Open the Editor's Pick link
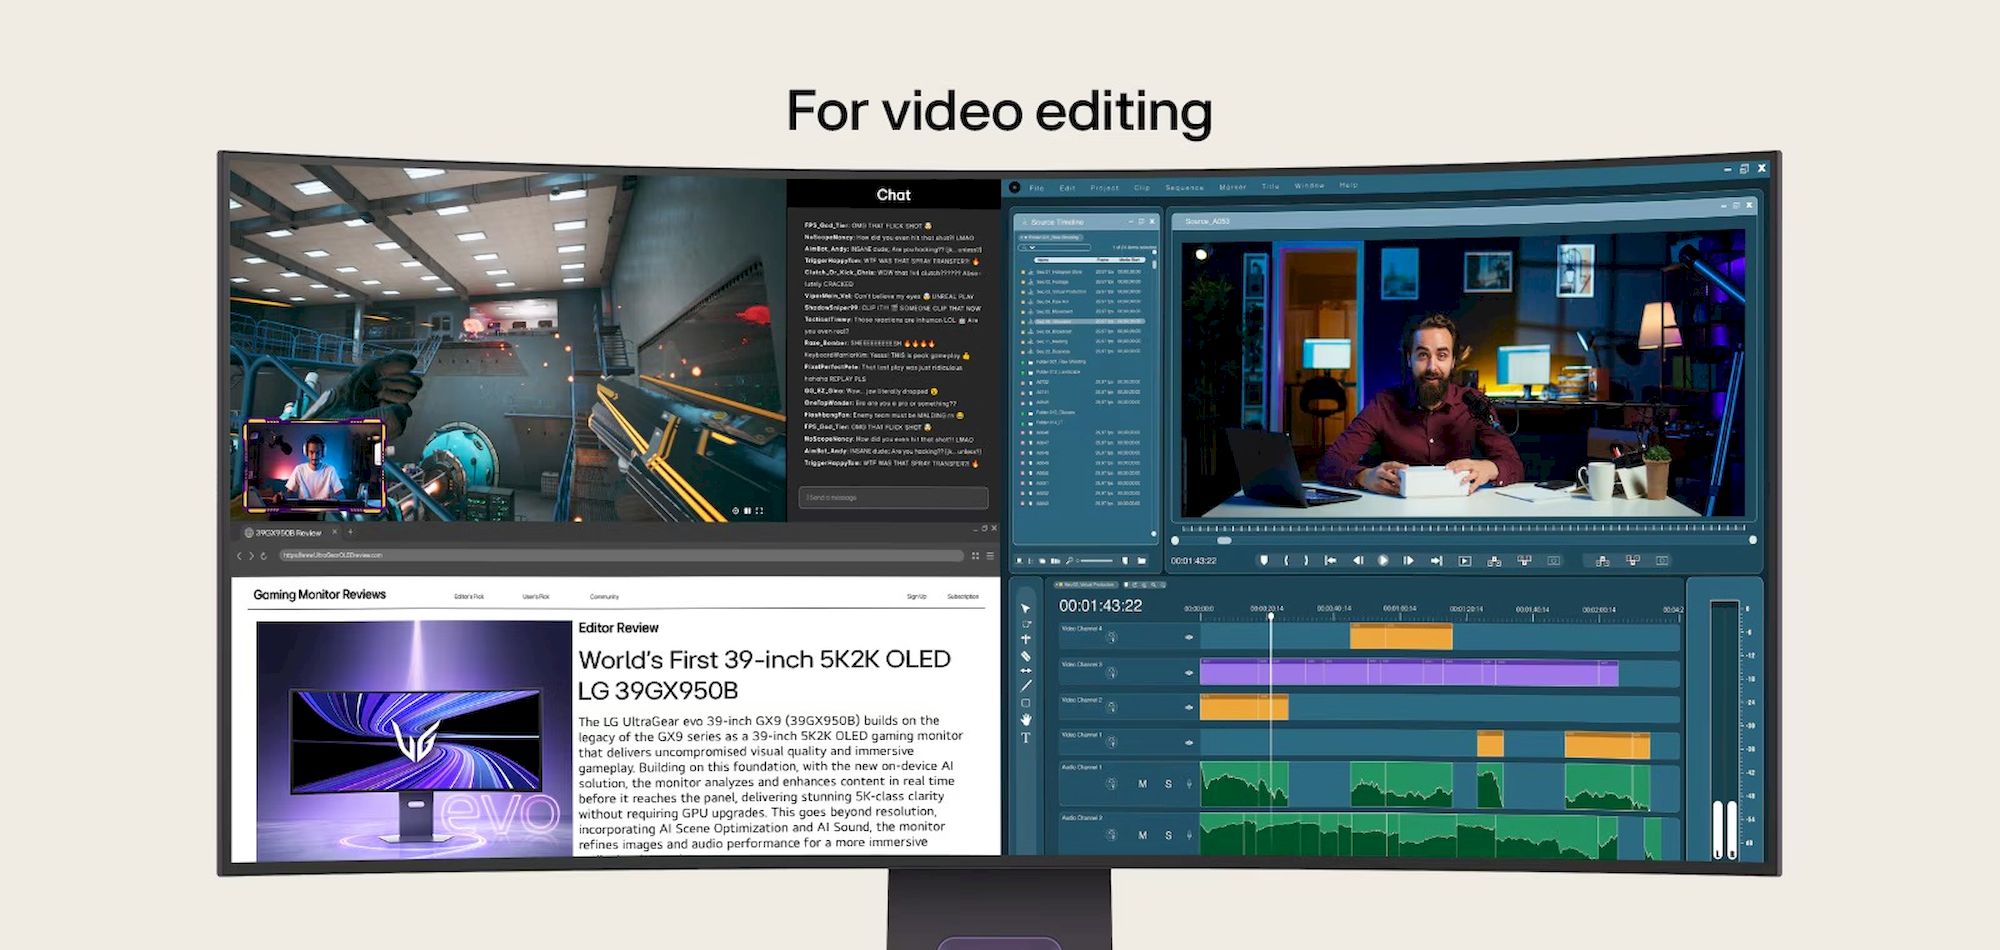Image resolution: width=2000 pixels, height=950 pixels. [468, 597]
